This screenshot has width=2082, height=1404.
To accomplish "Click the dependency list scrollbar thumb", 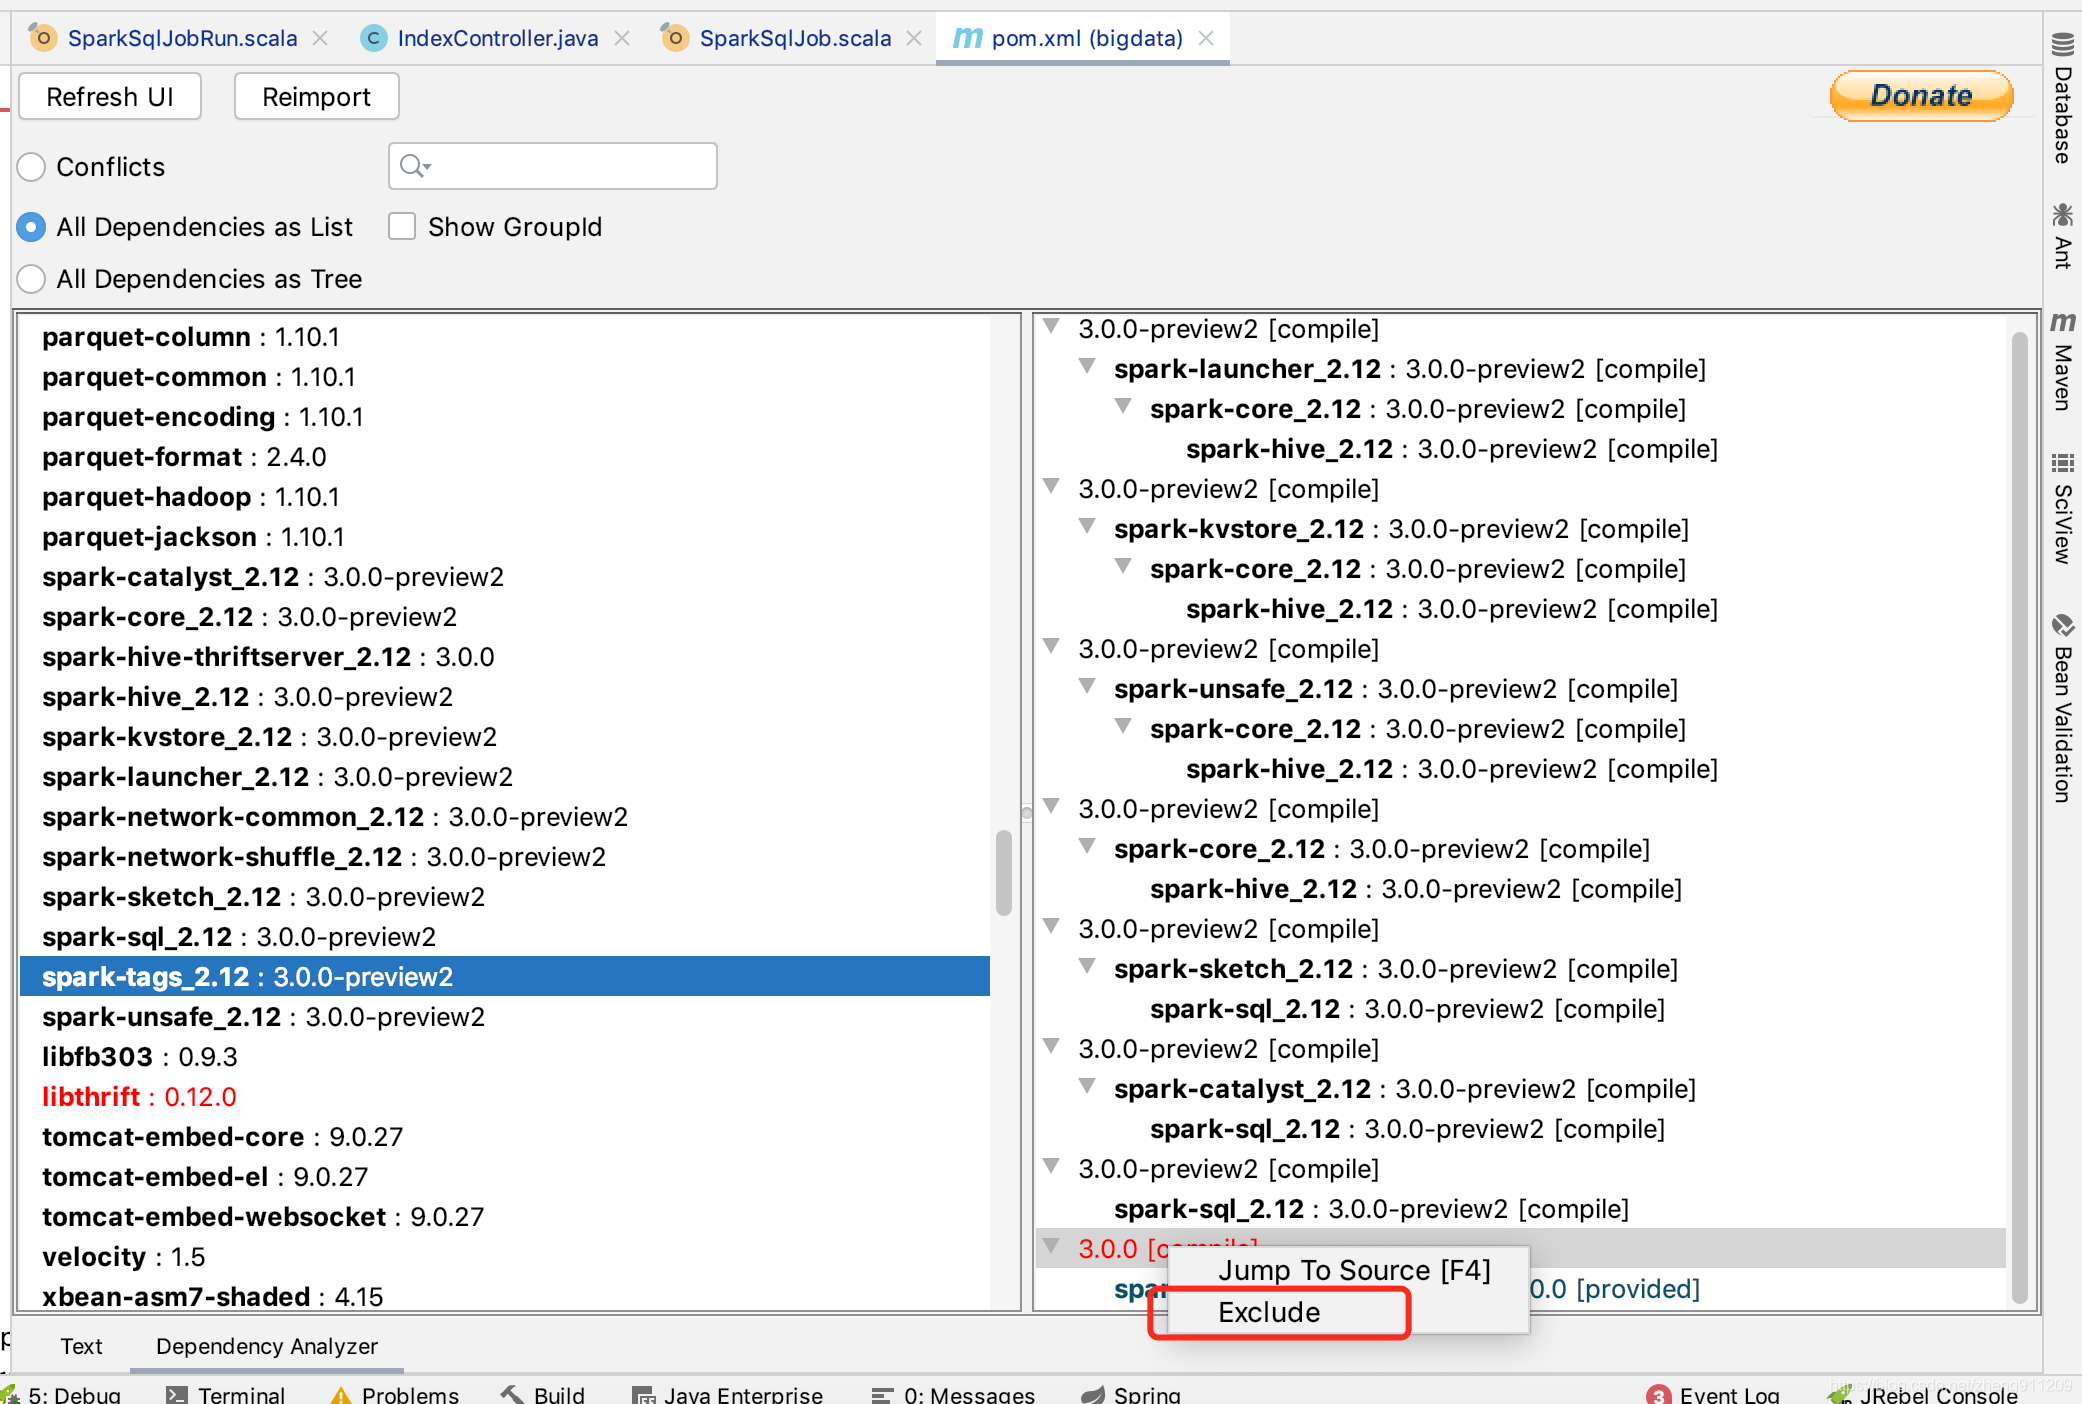I will [x=1004, y=872].
